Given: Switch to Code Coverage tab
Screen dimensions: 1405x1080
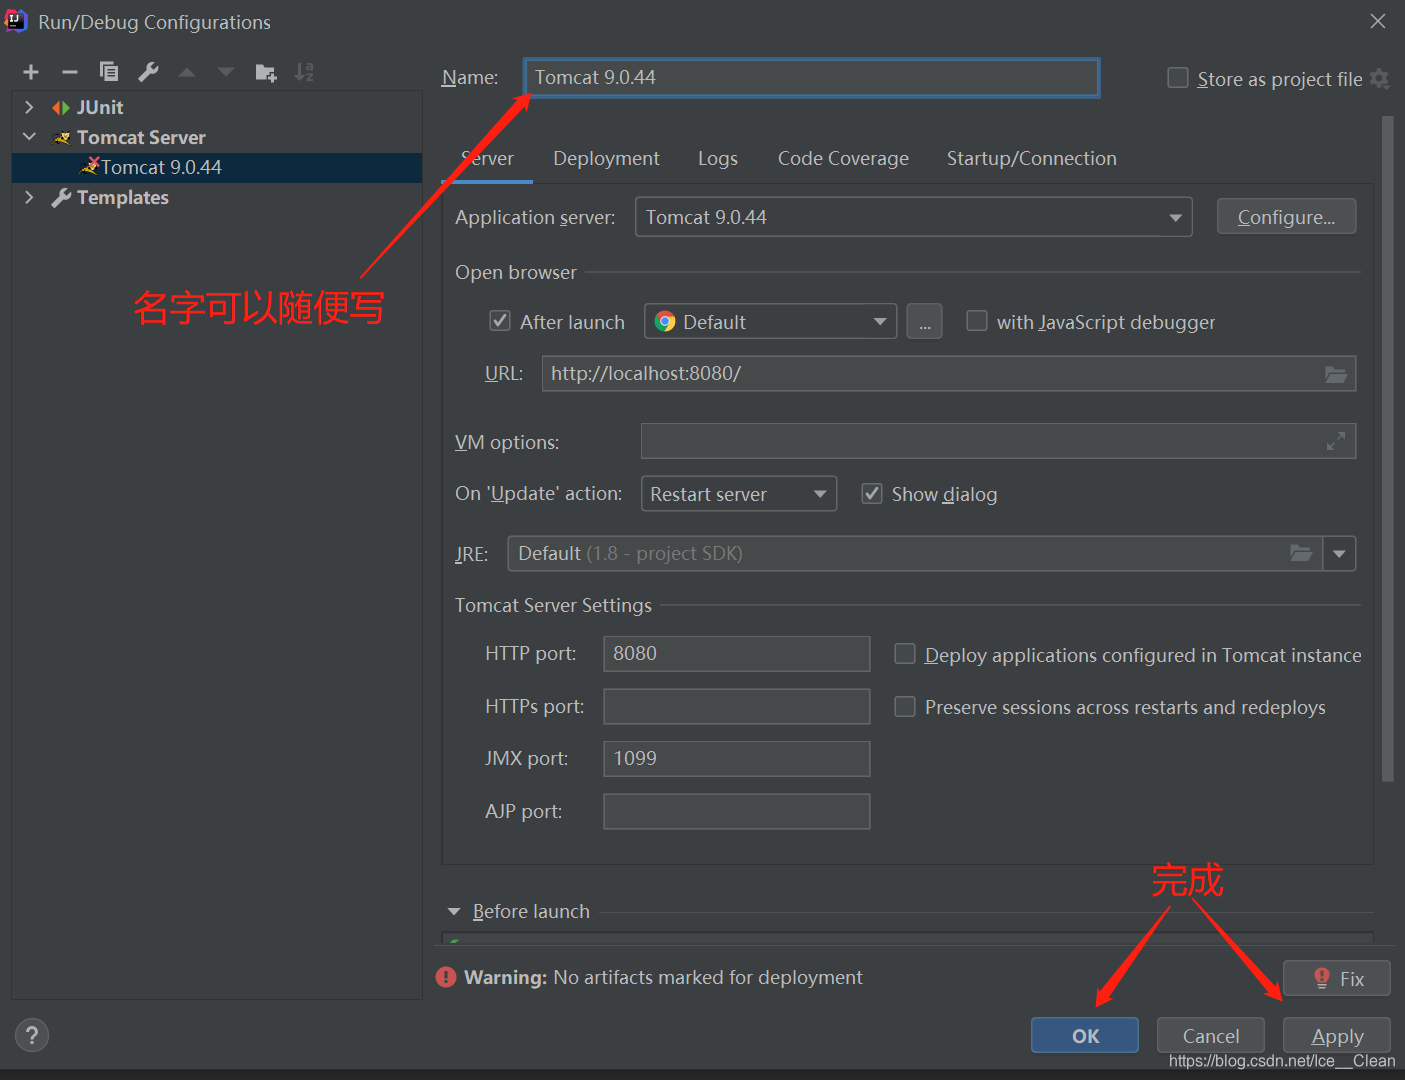Looking at the screenshot, I should (843, 158).
